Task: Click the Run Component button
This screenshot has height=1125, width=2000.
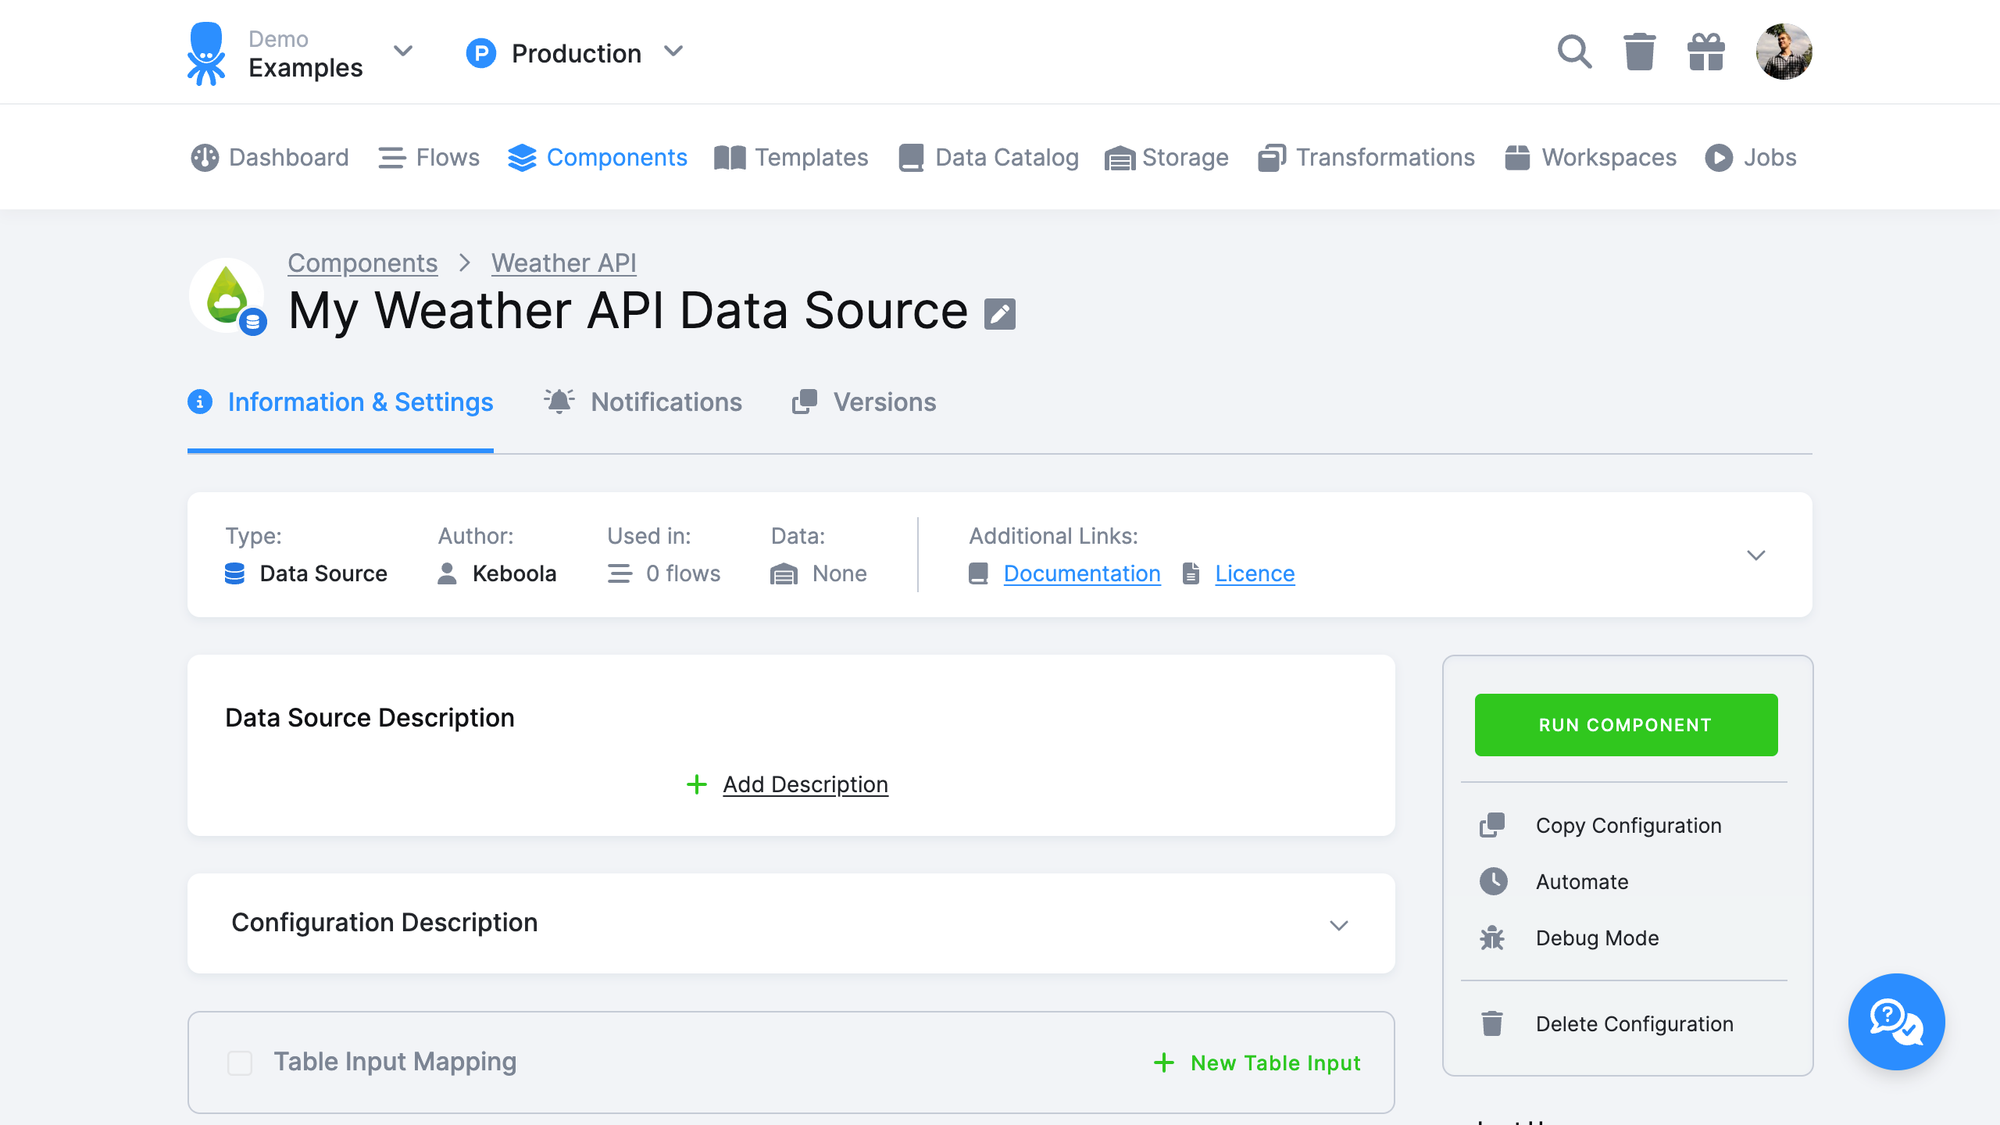Action: coord(1625,725)
